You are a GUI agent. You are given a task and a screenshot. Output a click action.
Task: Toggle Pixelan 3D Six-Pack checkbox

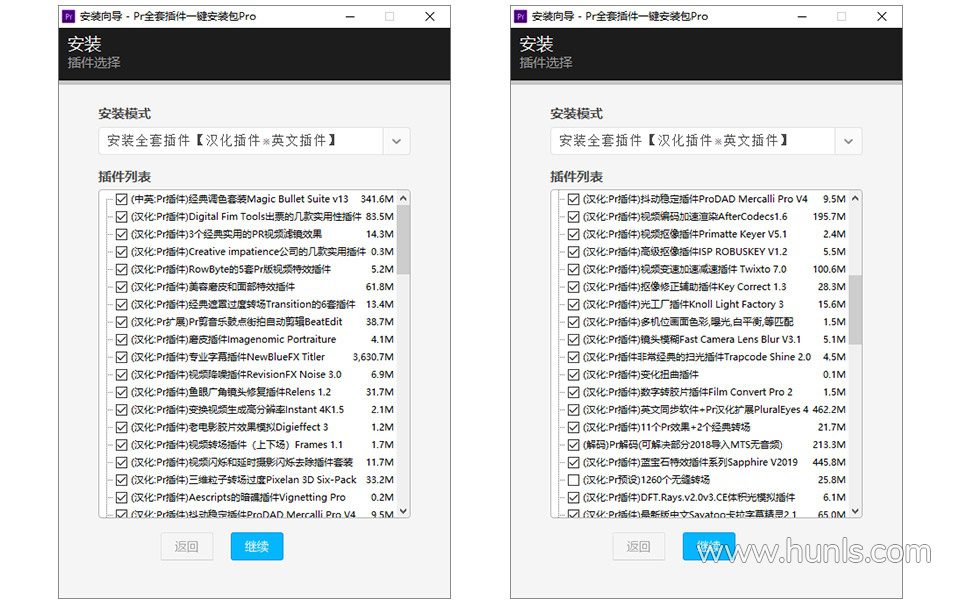pos(121,480)
